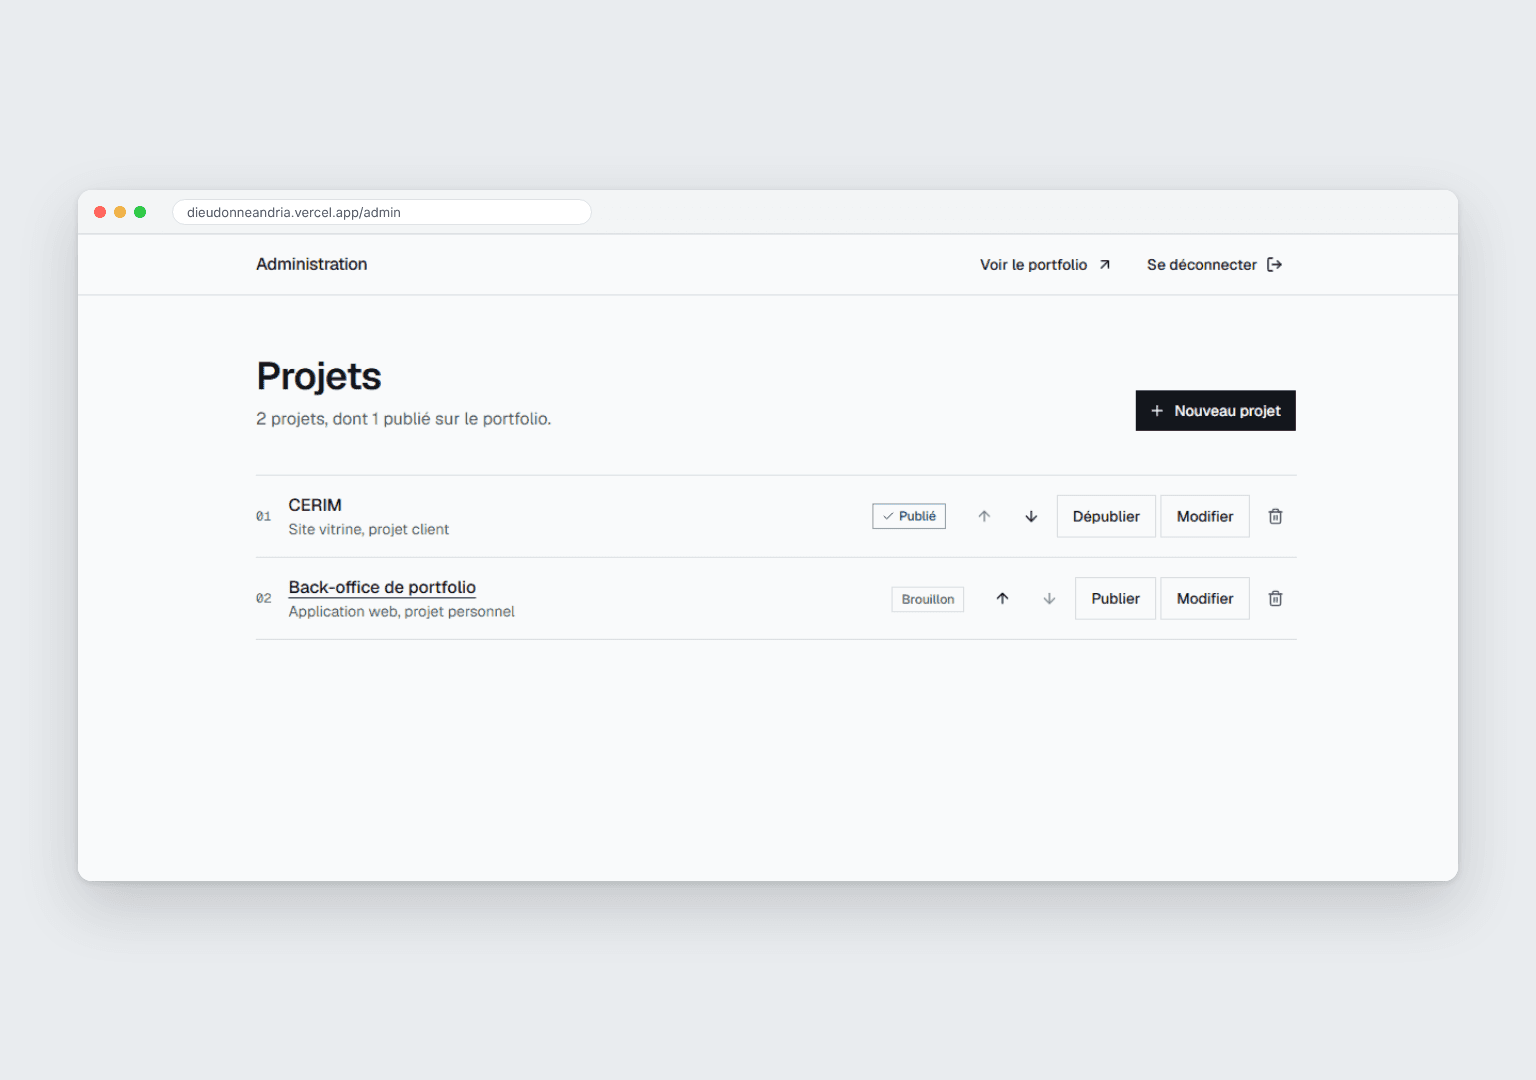
Task: Minimize the window with yellow button
Action: point(120,212)
